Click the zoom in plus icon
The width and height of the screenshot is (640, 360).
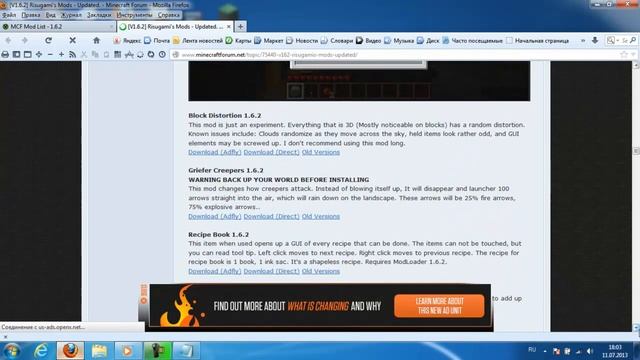(x=61, y=54)
